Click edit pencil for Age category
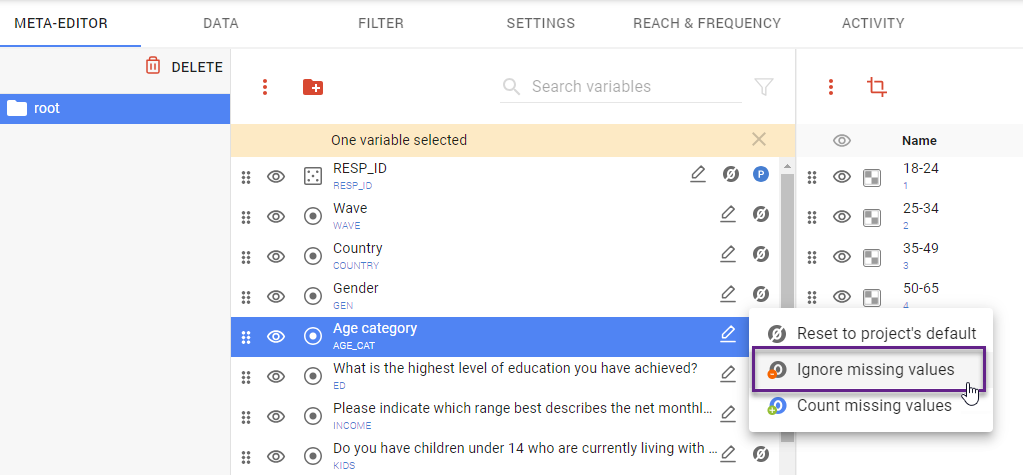This screenshot has width=1023, height=475. tap(728, 334)
